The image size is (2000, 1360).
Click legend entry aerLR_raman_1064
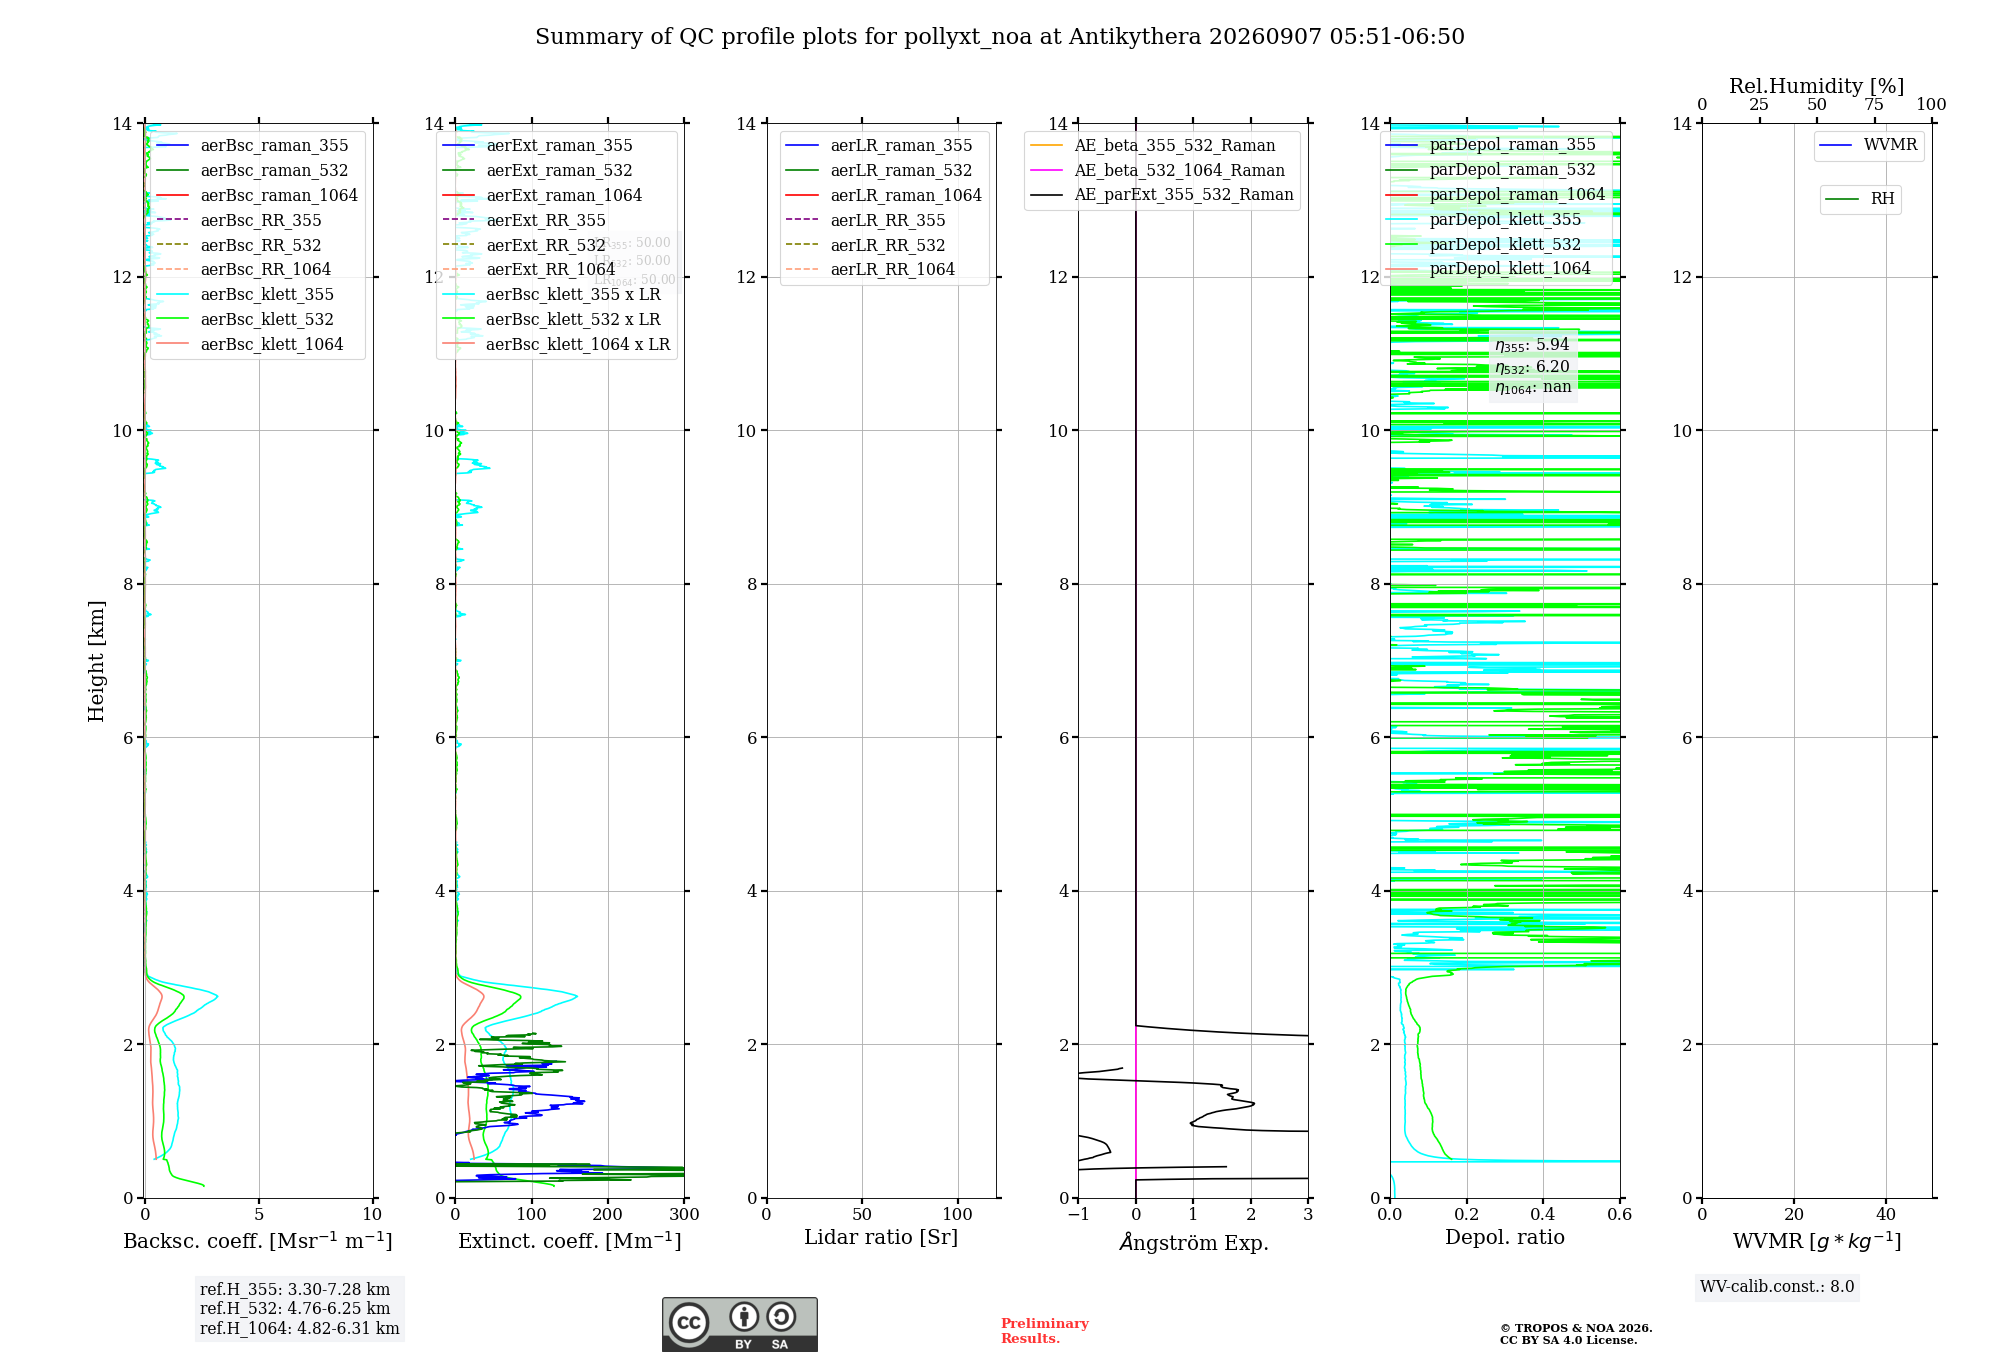point(884,195)
